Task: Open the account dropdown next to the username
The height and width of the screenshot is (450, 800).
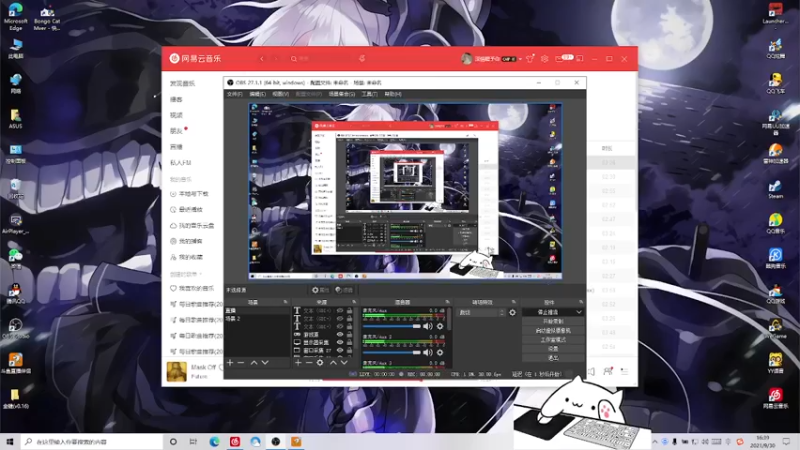Action: click(520, 59)
